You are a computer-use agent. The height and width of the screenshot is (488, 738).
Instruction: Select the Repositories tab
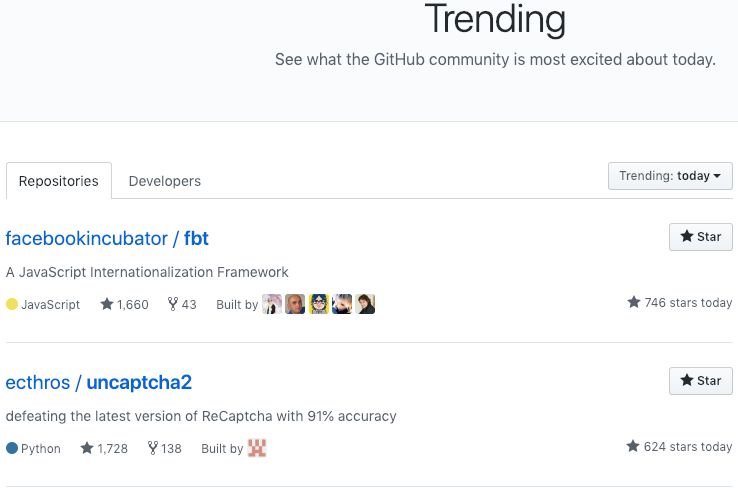tap(59, 181)
